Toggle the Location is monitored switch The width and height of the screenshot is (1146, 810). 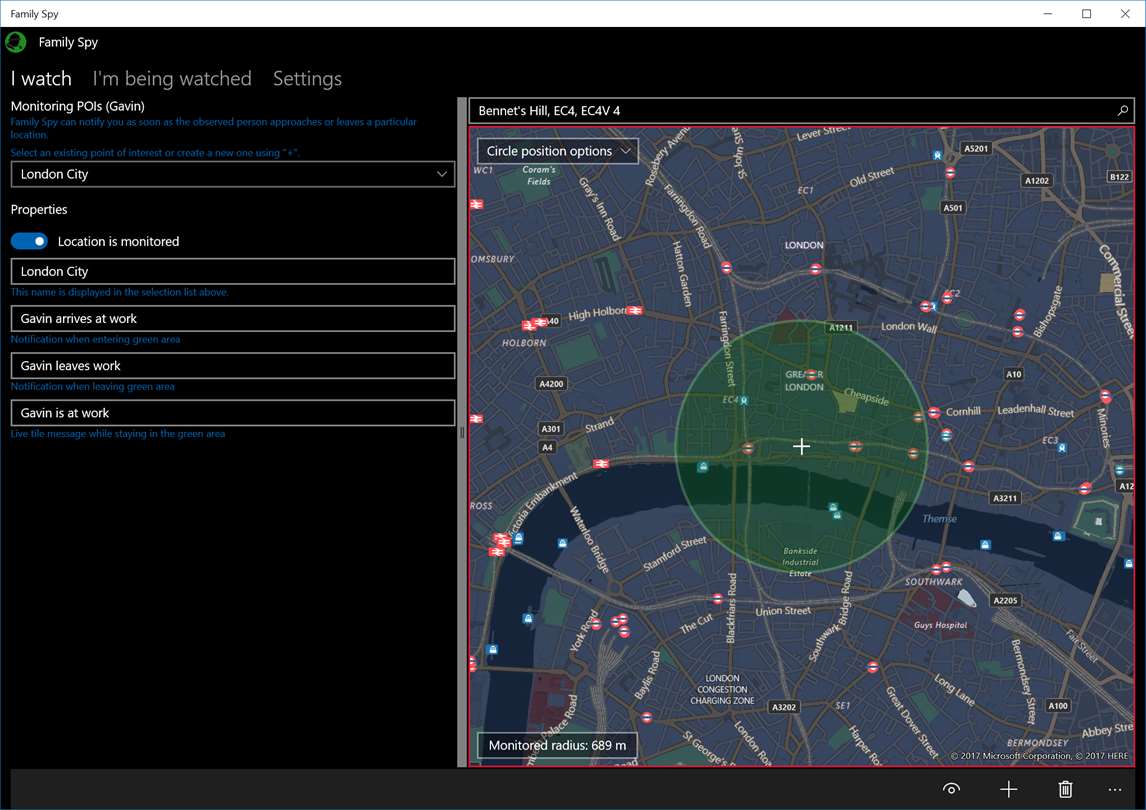tap(29, 241)
